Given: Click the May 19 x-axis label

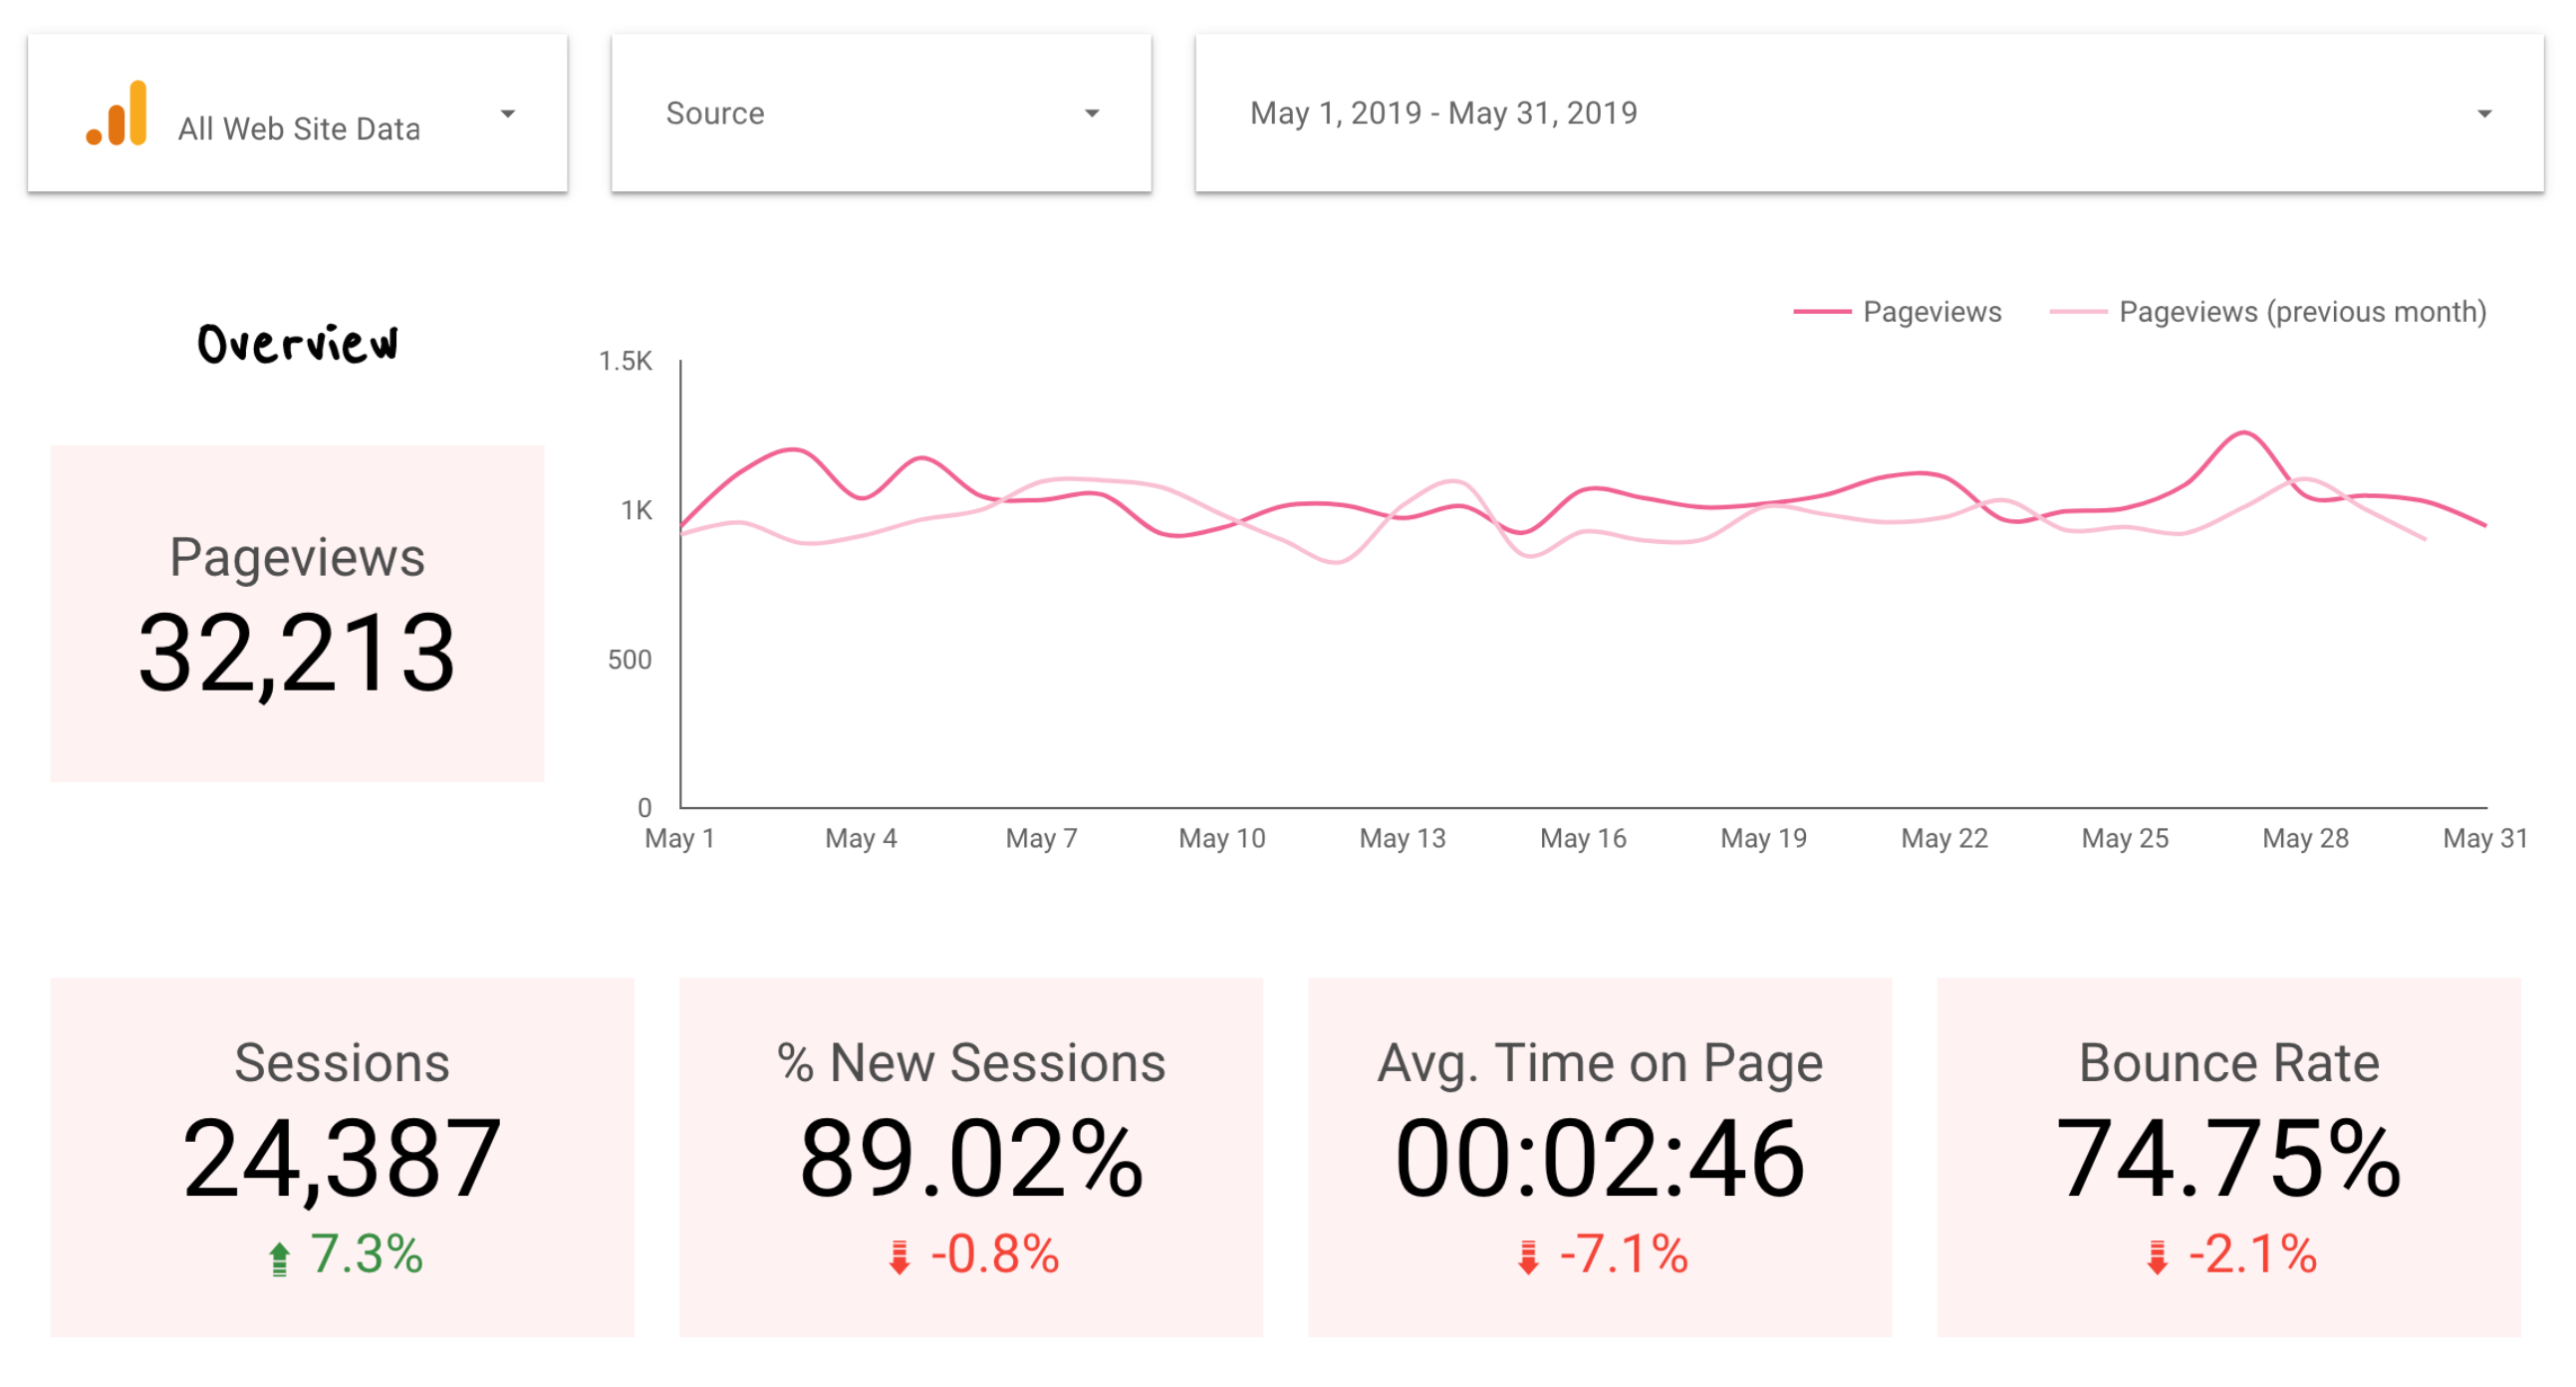Looking at the screenshot, I should (1763, 838).
